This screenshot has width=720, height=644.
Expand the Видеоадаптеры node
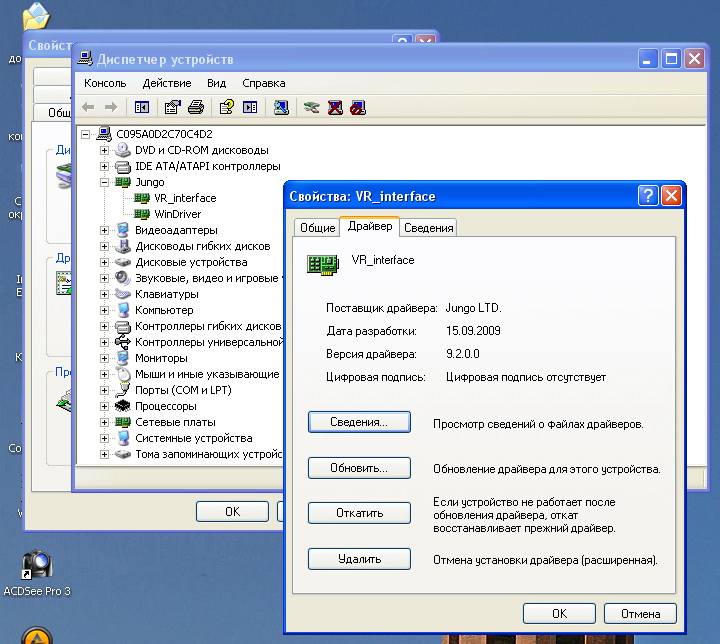tap(106, 230)
